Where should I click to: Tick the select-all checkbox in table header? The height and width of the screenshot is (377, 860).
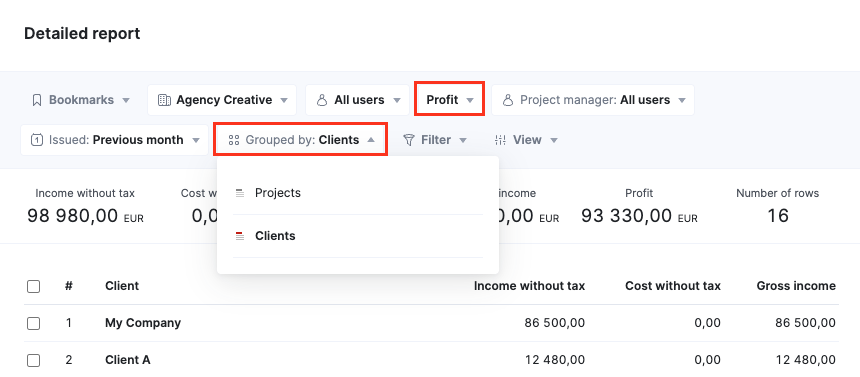(33, 286)
